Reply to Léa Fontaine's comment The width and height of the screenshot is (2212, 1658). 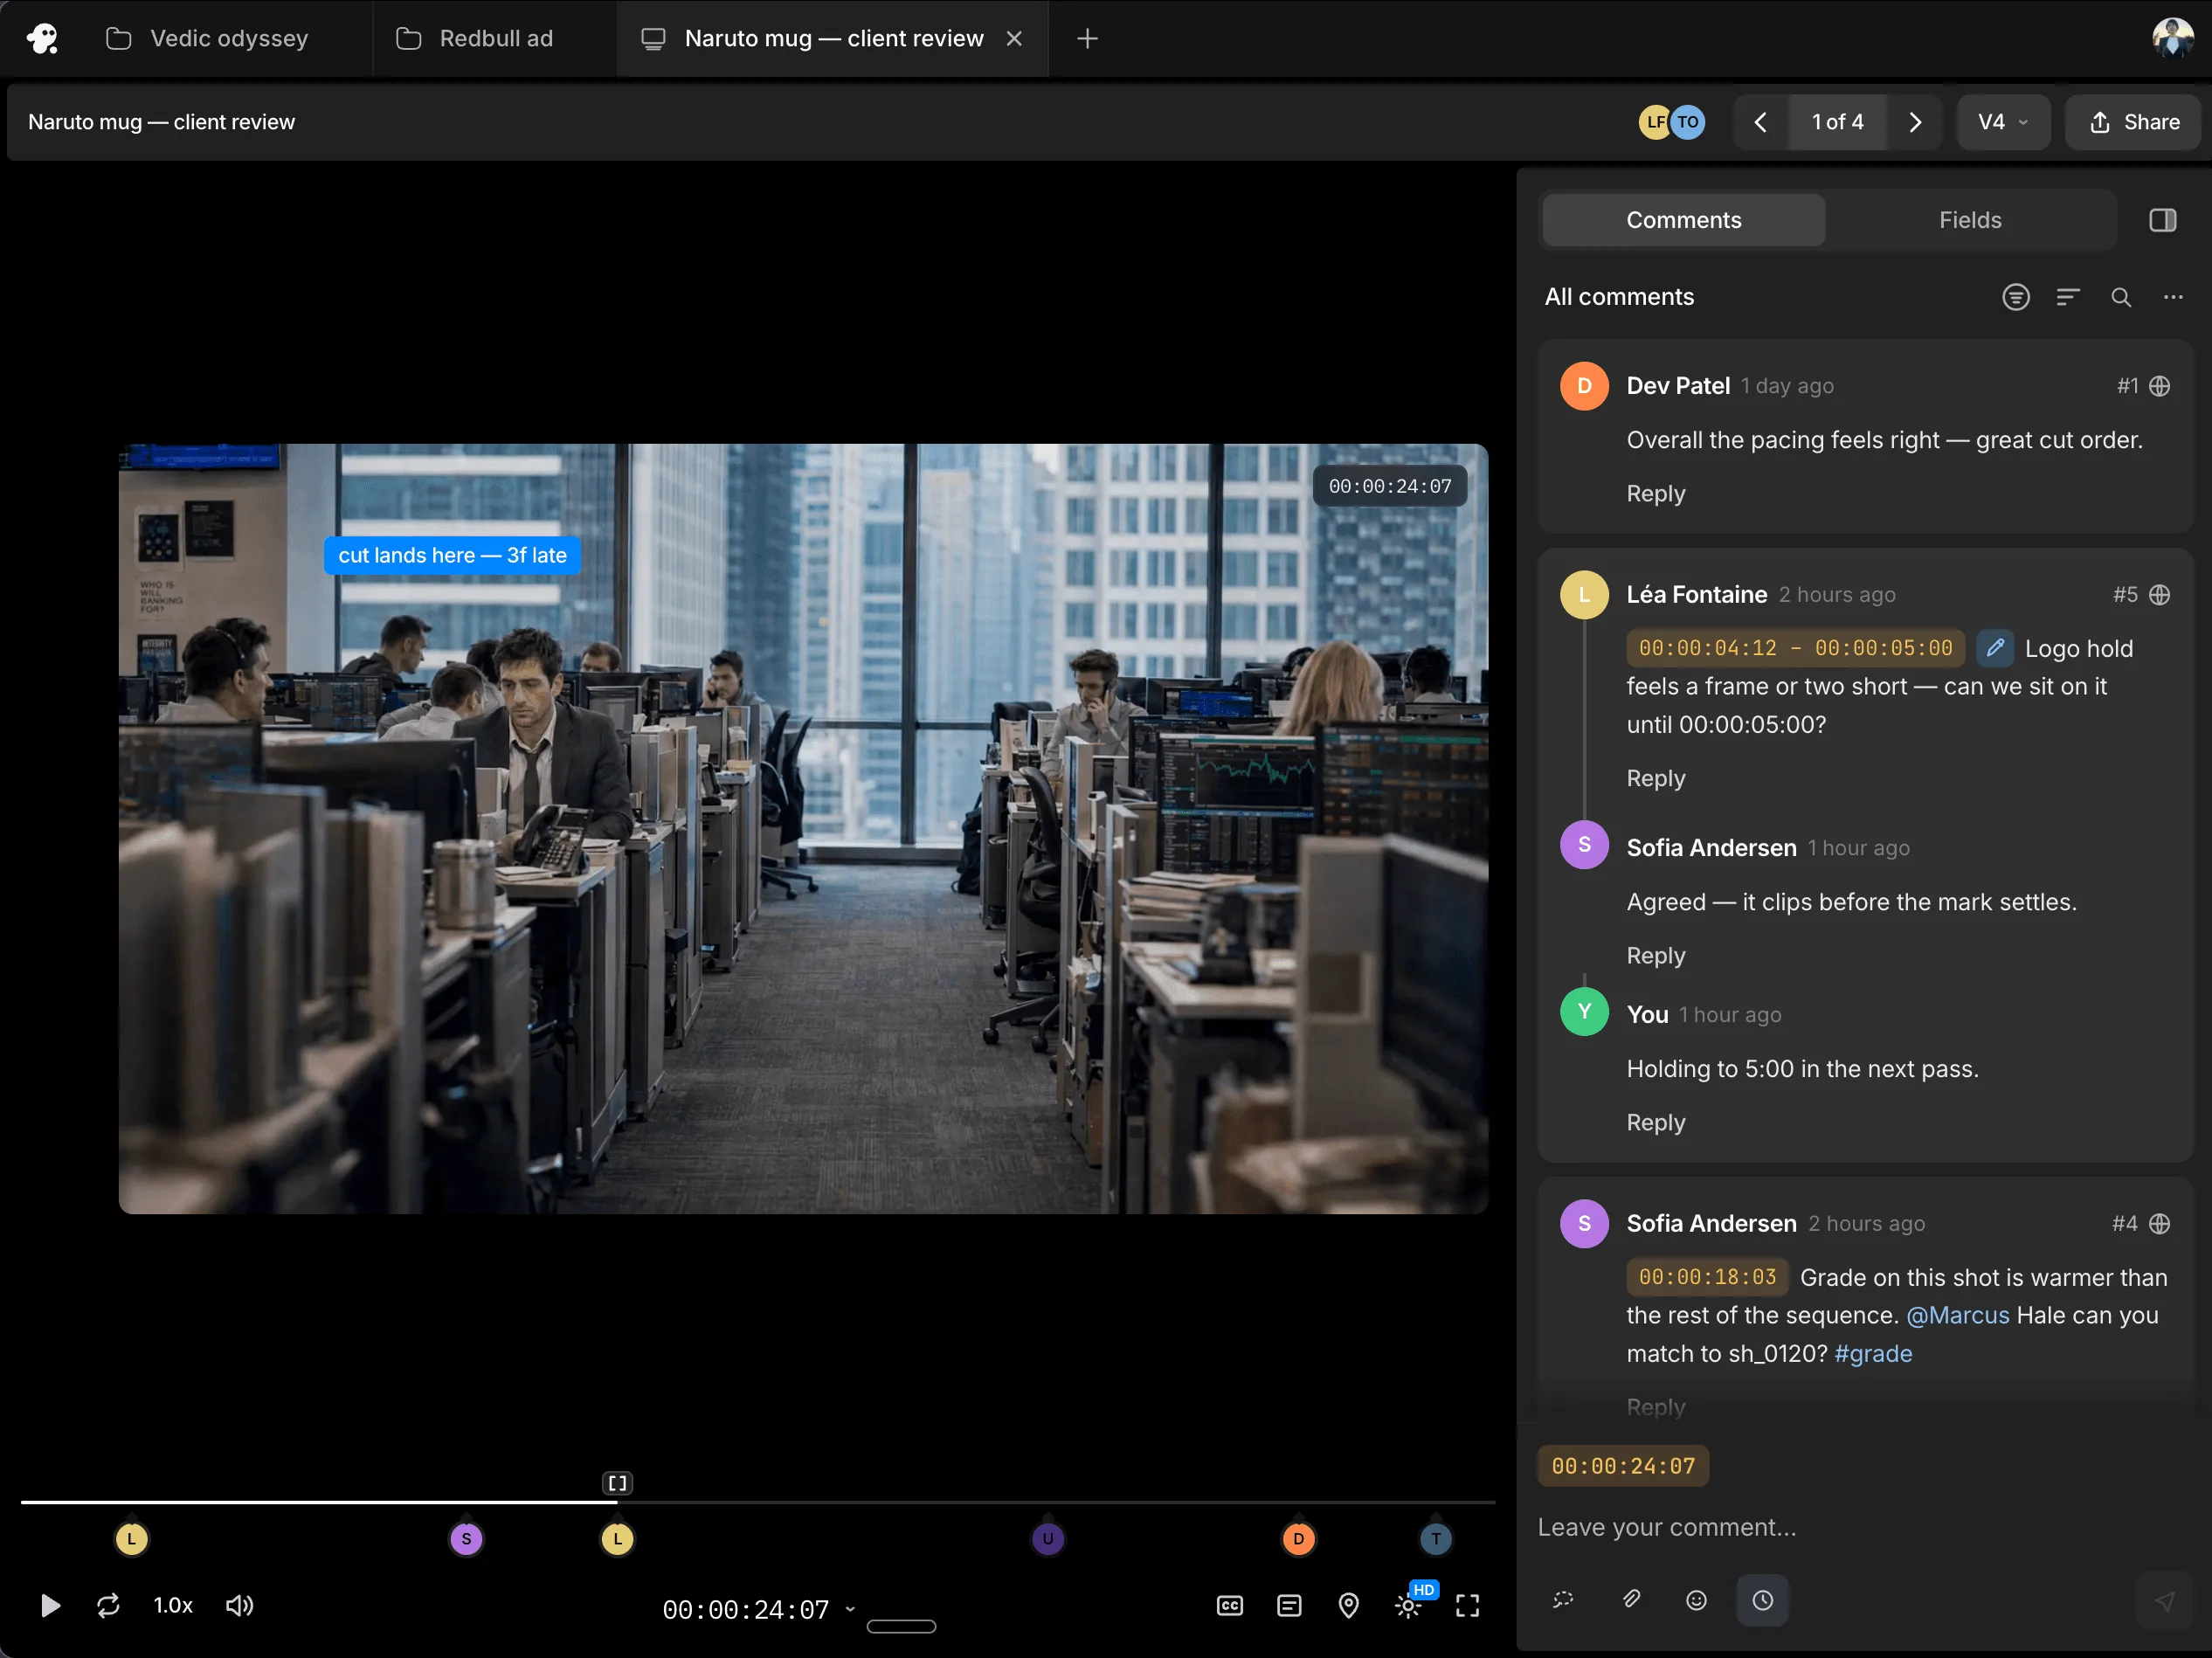[x=1655, y=778]
